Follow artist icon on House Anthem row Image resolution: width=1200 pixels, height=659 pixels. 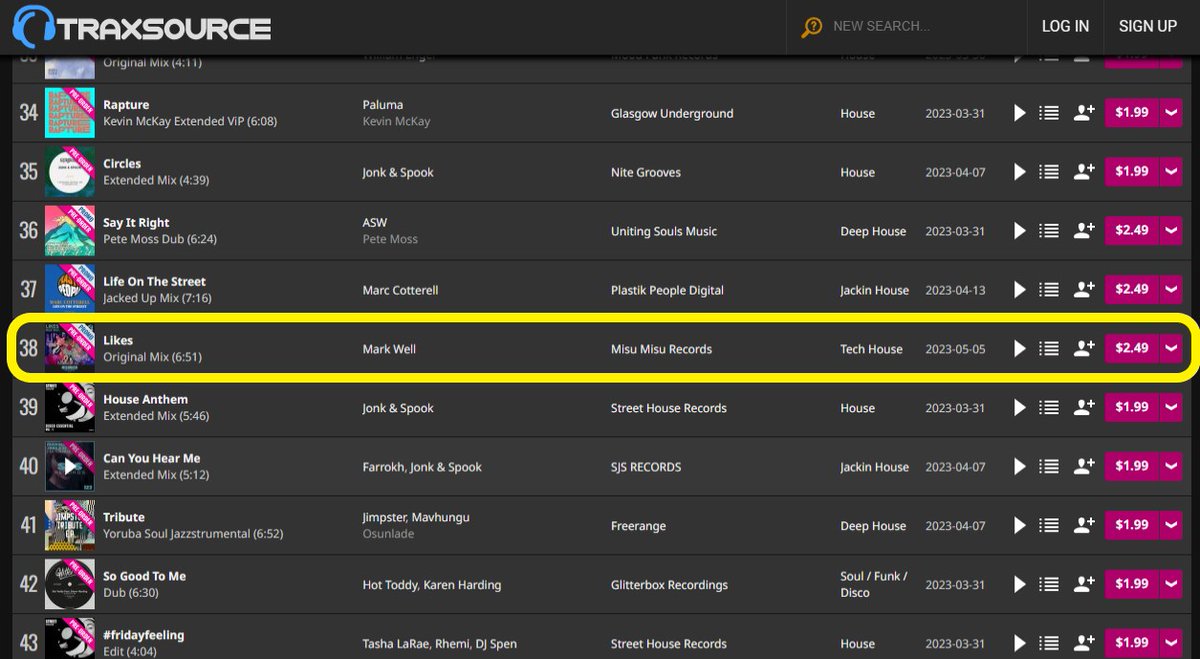(1084, 408)
